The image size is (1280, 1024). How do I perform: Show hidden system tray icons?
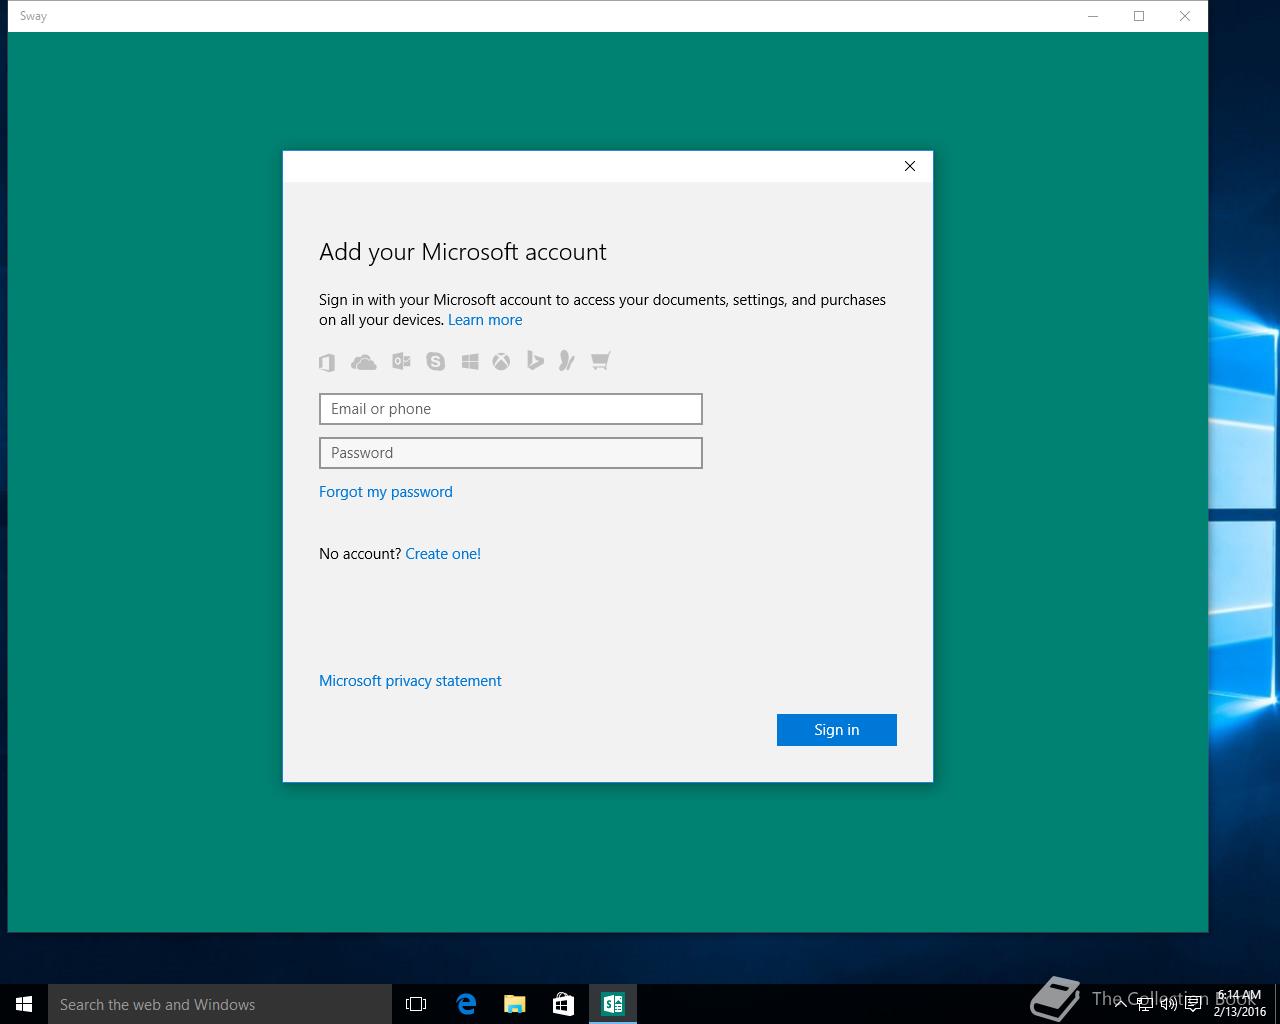tap(1120, 1004)
